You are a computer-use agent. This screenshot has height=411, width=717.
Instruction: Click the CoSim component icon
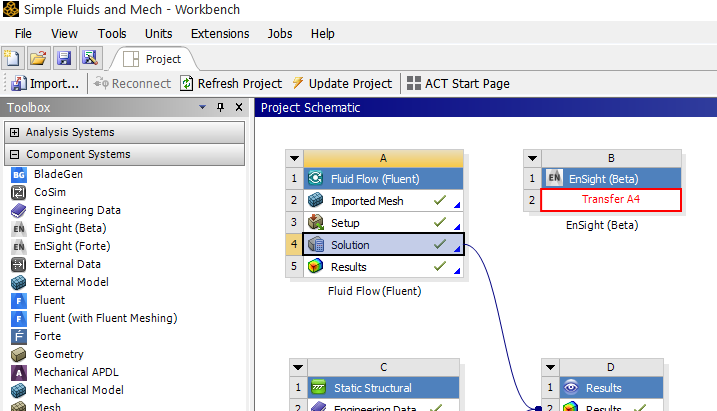coord(19,192)
